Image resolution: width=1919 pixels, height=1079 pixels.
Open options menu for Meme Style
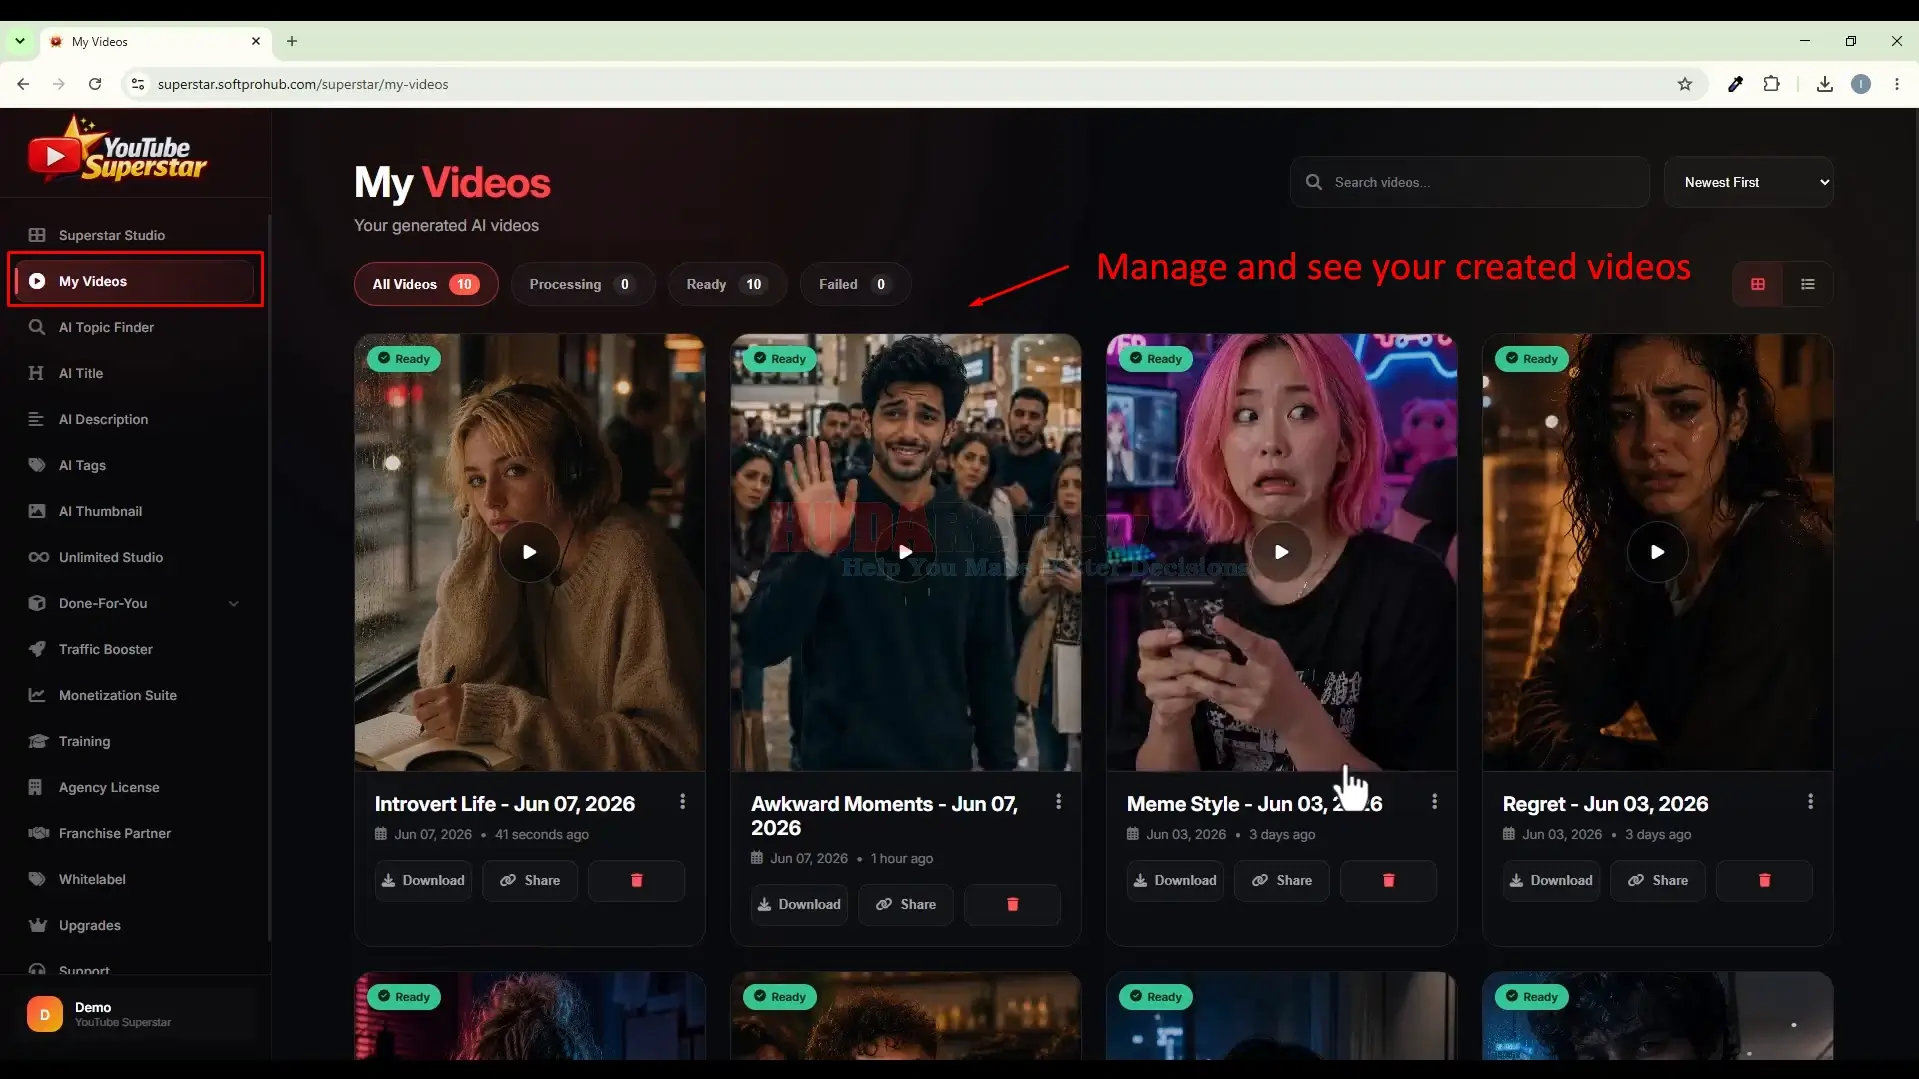point(1435,802)
